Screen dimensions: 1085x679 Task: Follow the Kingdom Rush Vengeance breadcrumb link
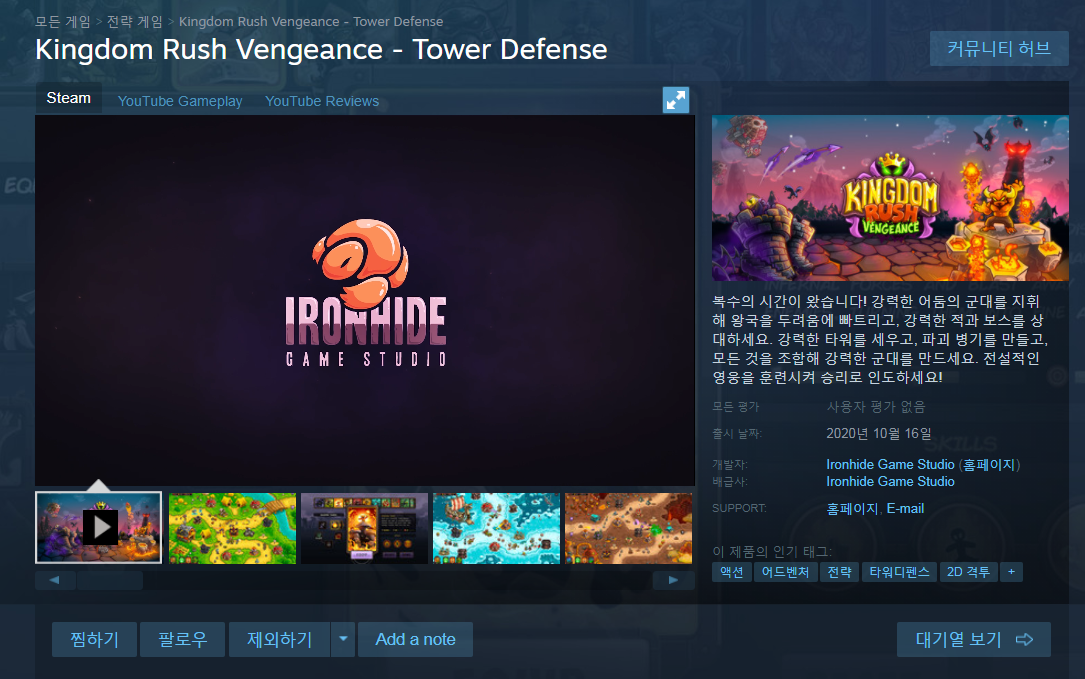(311, 21)
